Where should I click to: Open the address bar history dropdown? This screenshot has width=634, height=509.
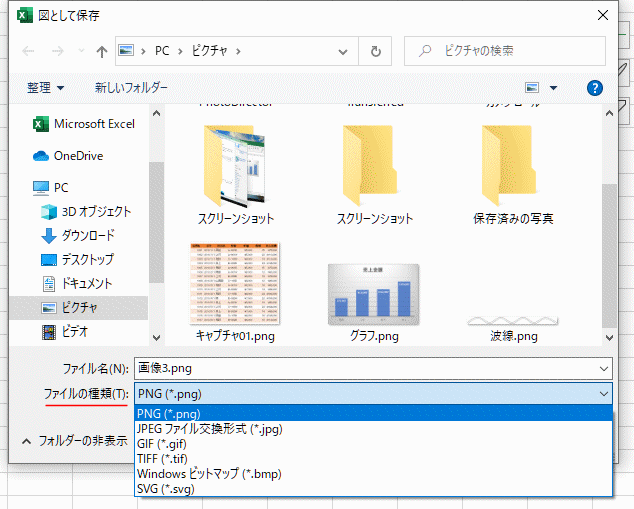[343, 51]
